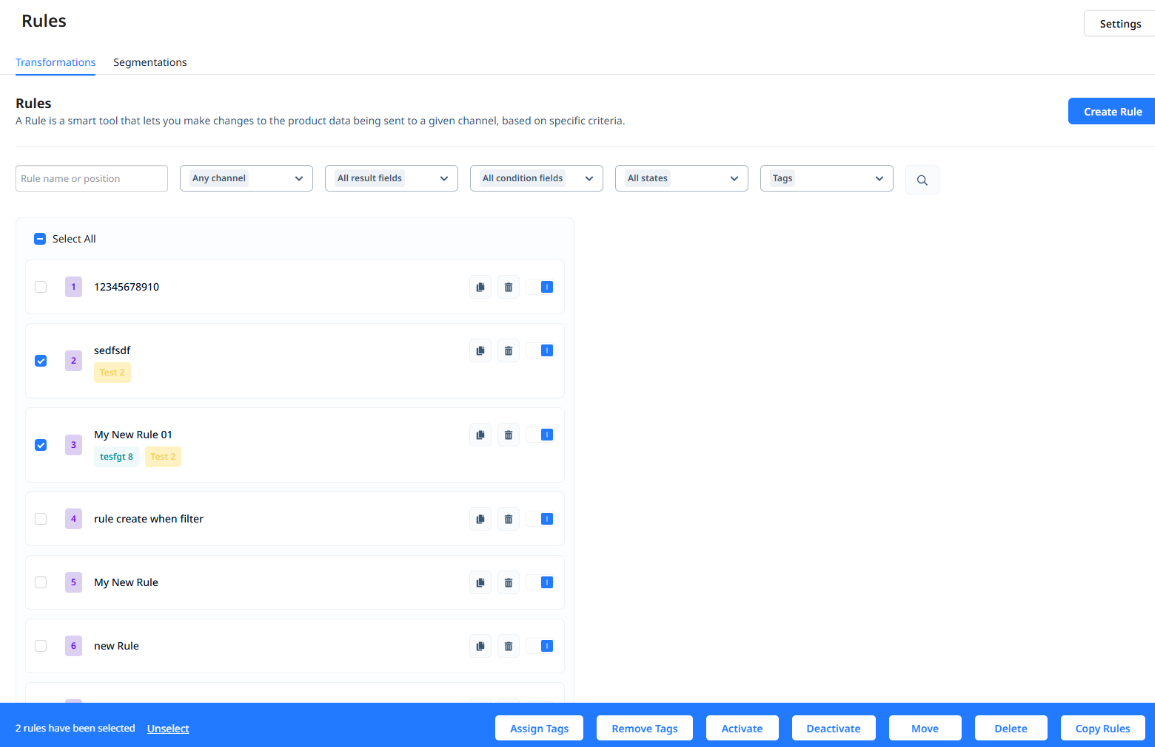Toggle the sedfsdf rule active switch

coord(540,351)
